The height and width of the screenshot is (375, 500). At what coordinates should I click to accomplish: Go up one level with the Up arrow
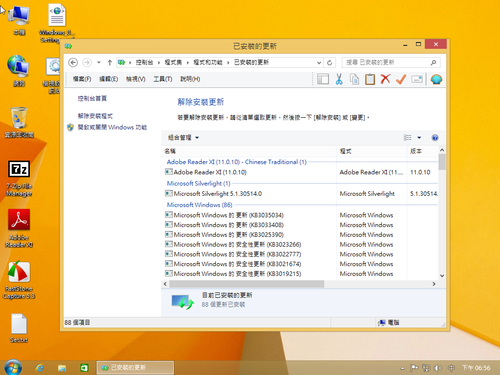click(110, 62)
